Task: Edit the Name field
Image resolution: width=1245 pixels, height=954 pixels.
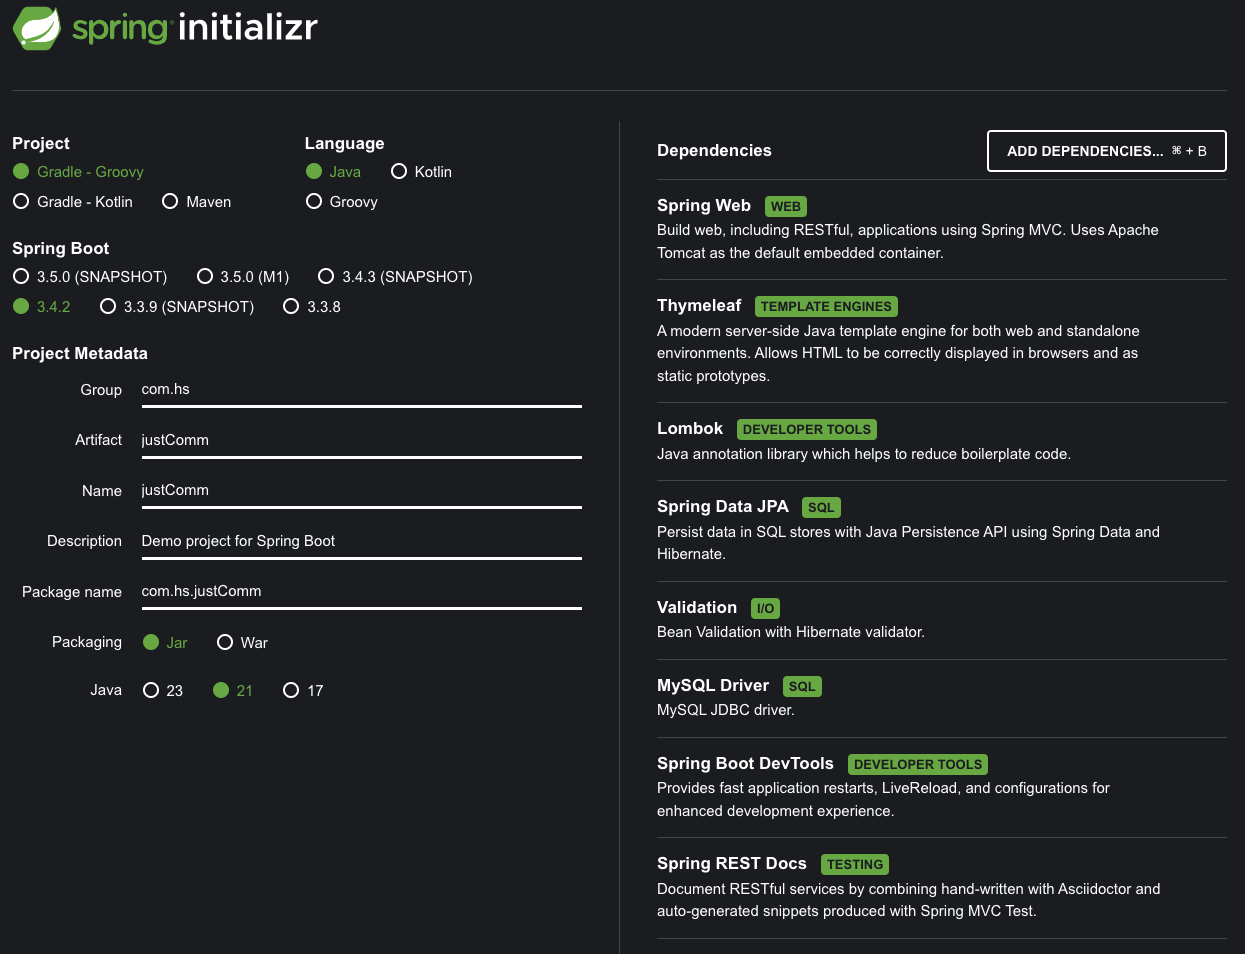Action: point(361,491)
